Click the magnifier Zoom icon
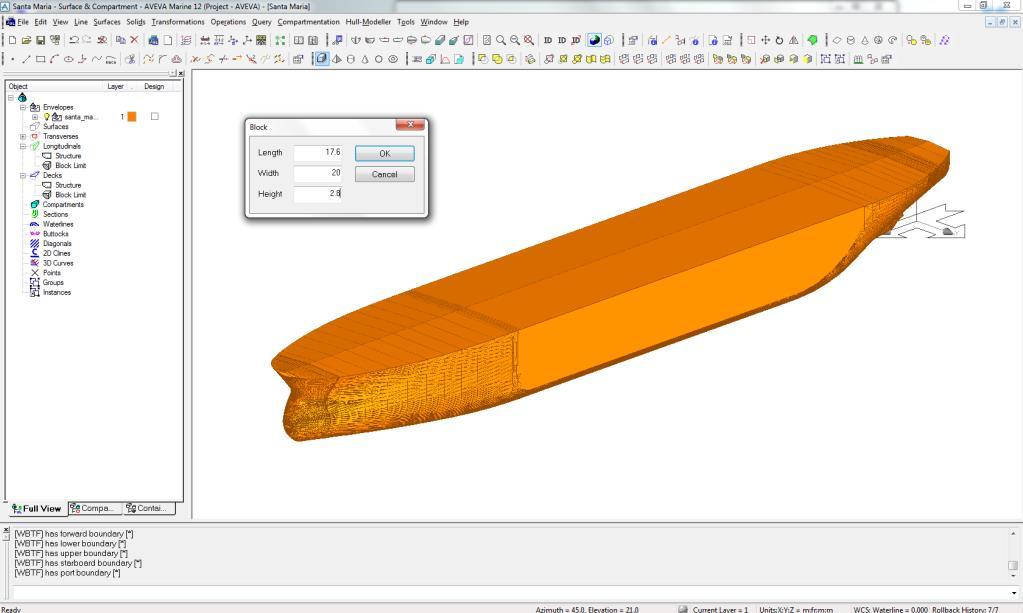Image resolution: width=1023 pixels, height=613 pixels. [x=500, y=40]
